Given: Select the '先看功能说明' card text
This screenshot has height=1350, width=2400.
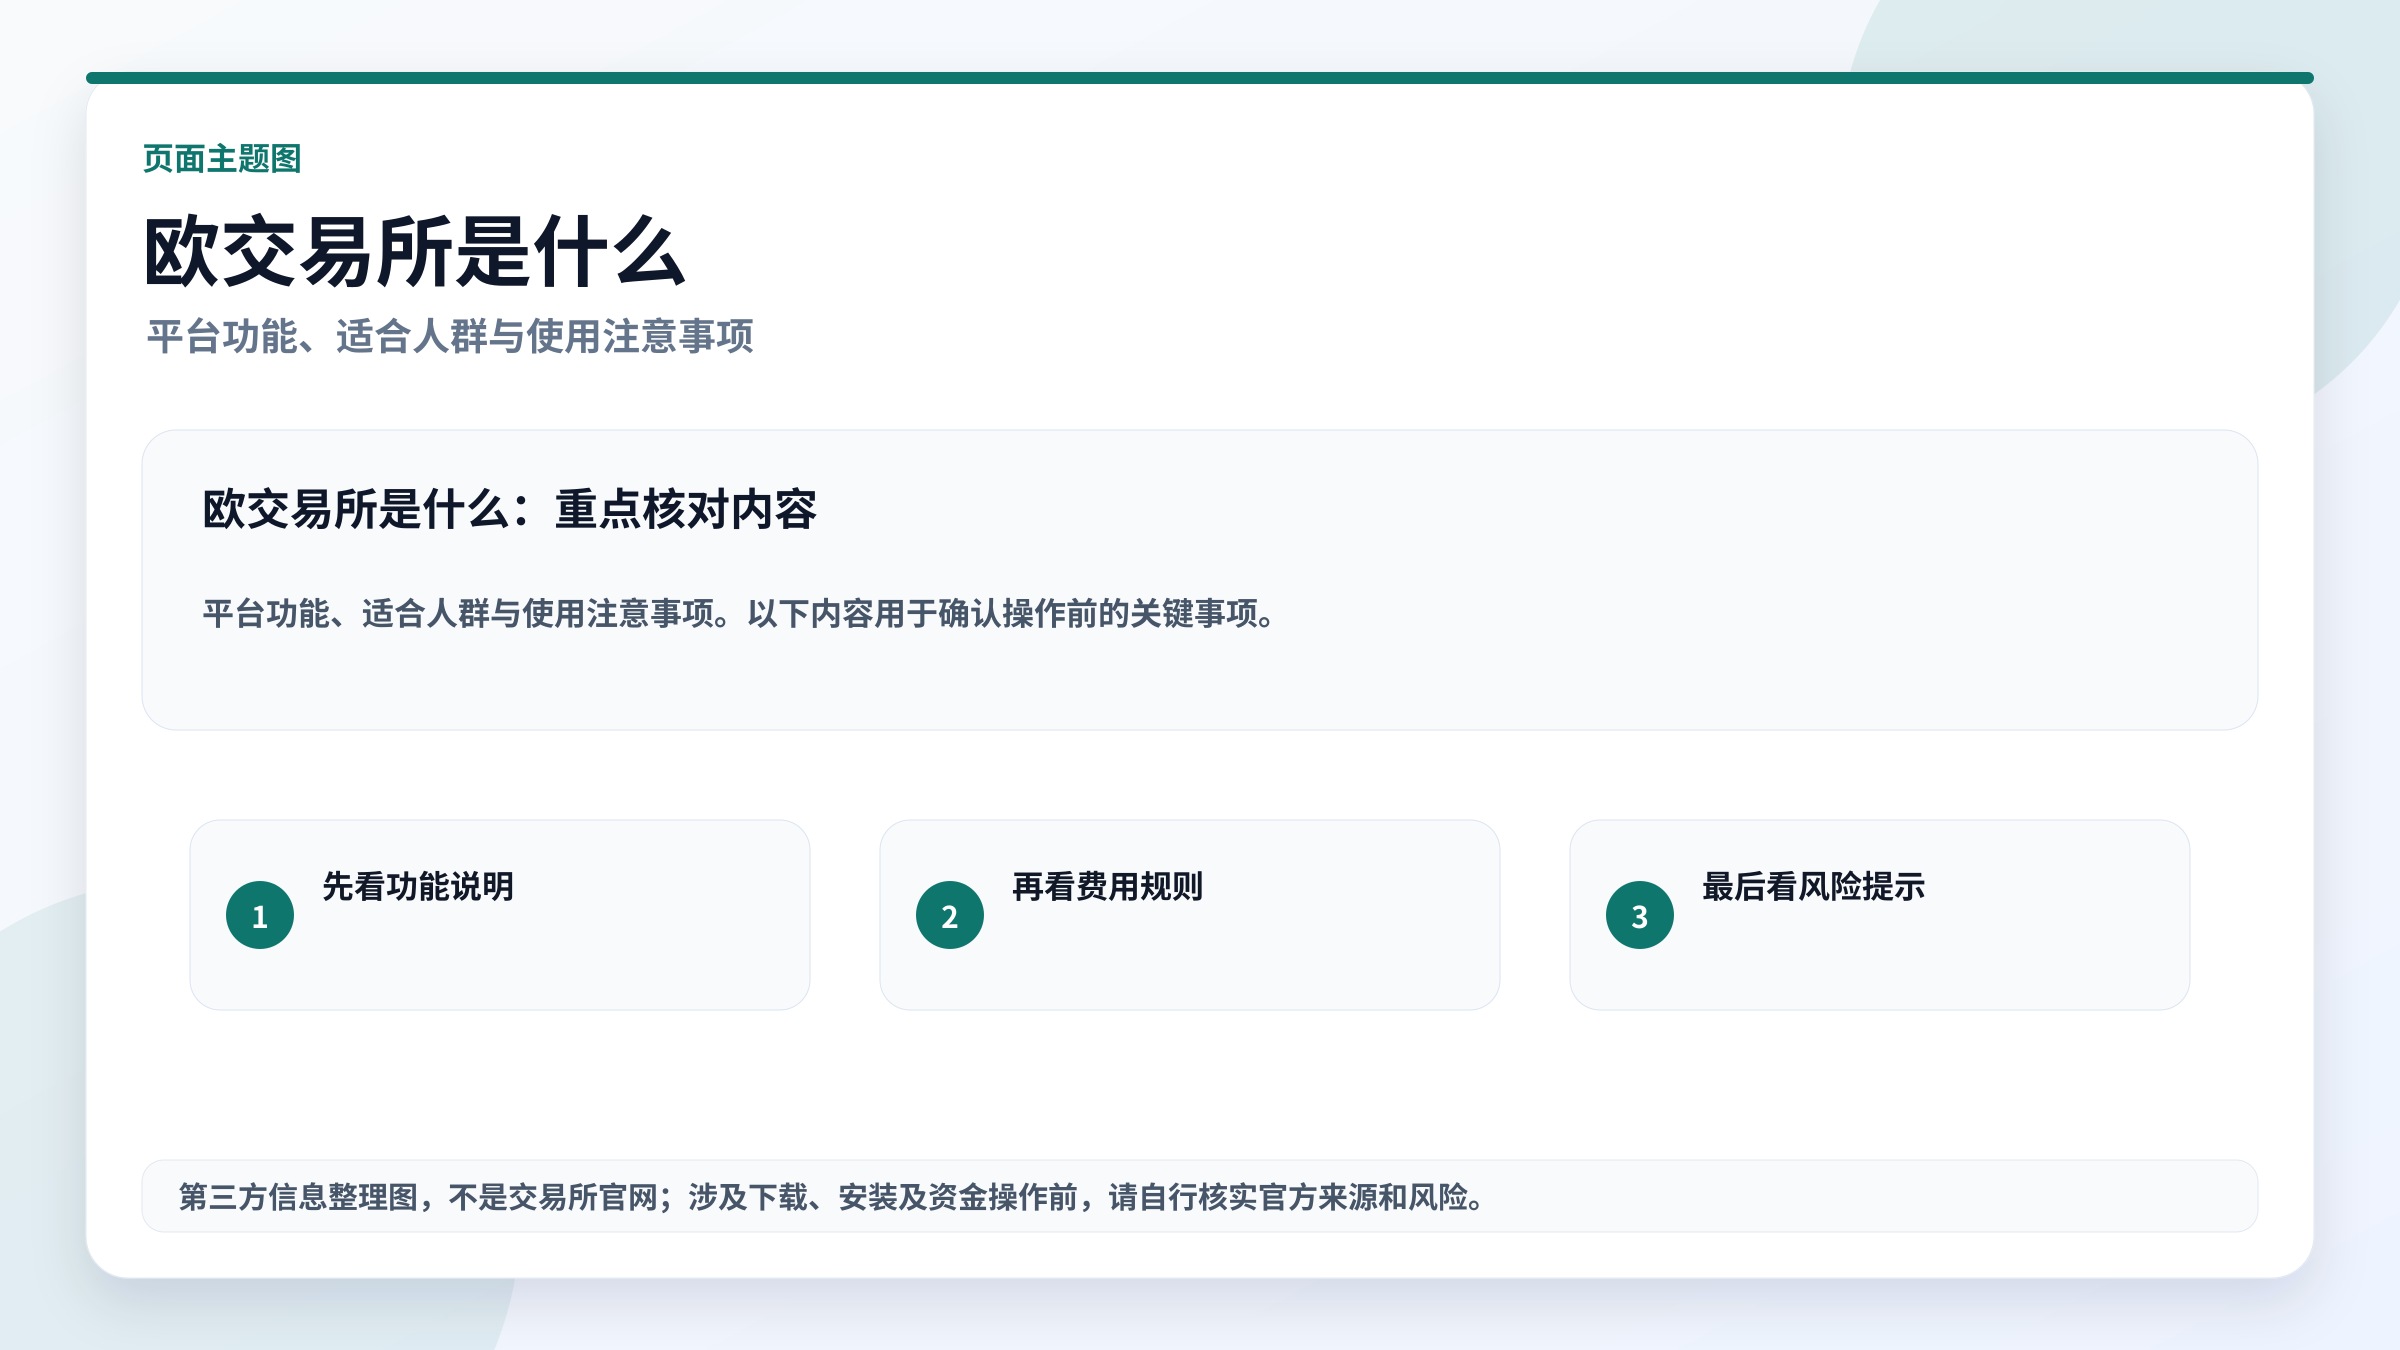Looking at the screenshot, I should pos(418,887).
